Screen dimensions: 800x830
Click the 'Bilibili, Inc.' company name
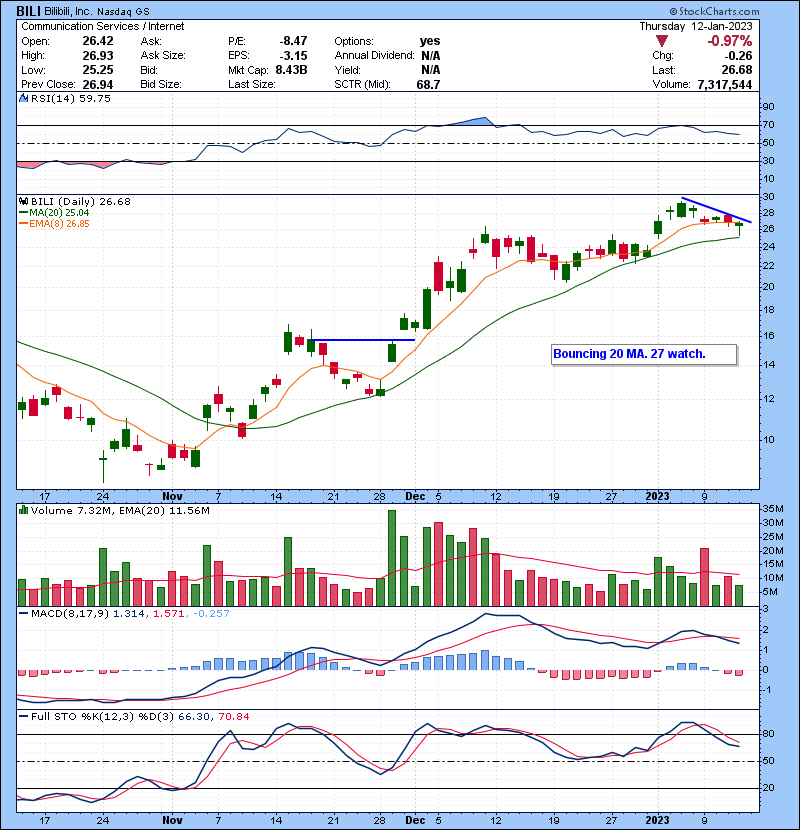pyautogui.click(x=69, y=11)
